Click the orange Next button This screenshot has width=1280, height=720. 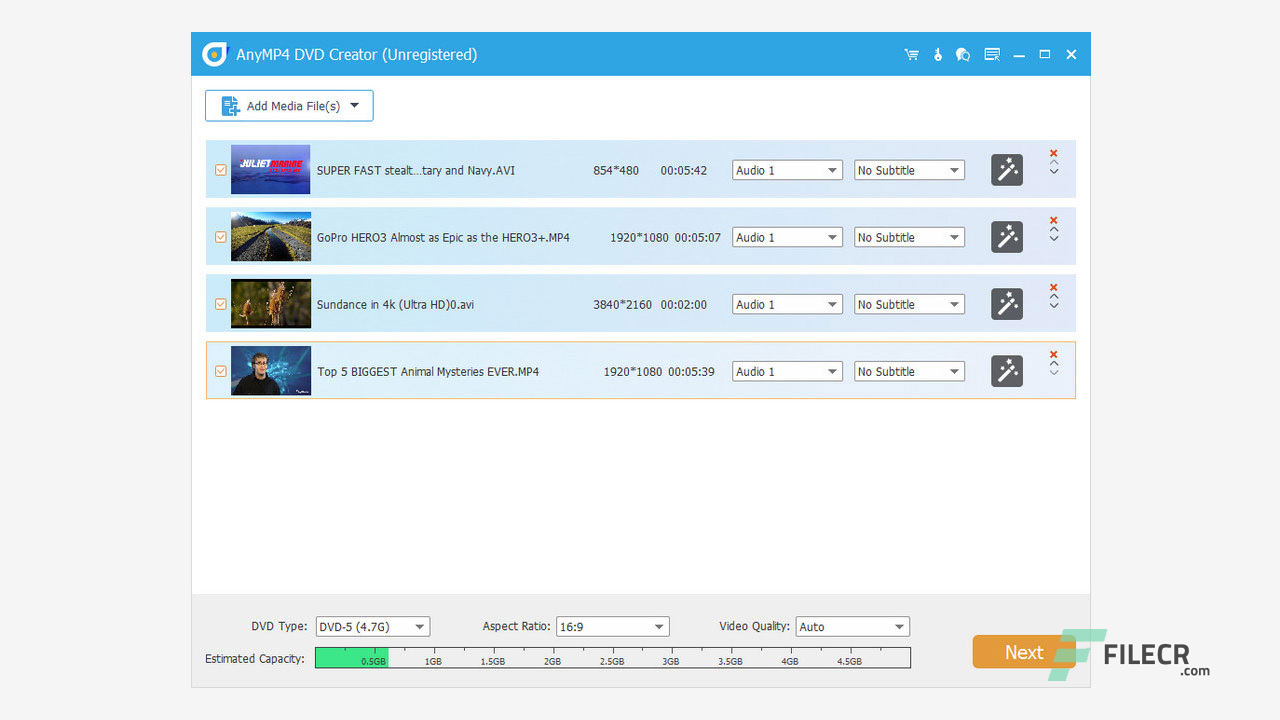point(1023,652)
